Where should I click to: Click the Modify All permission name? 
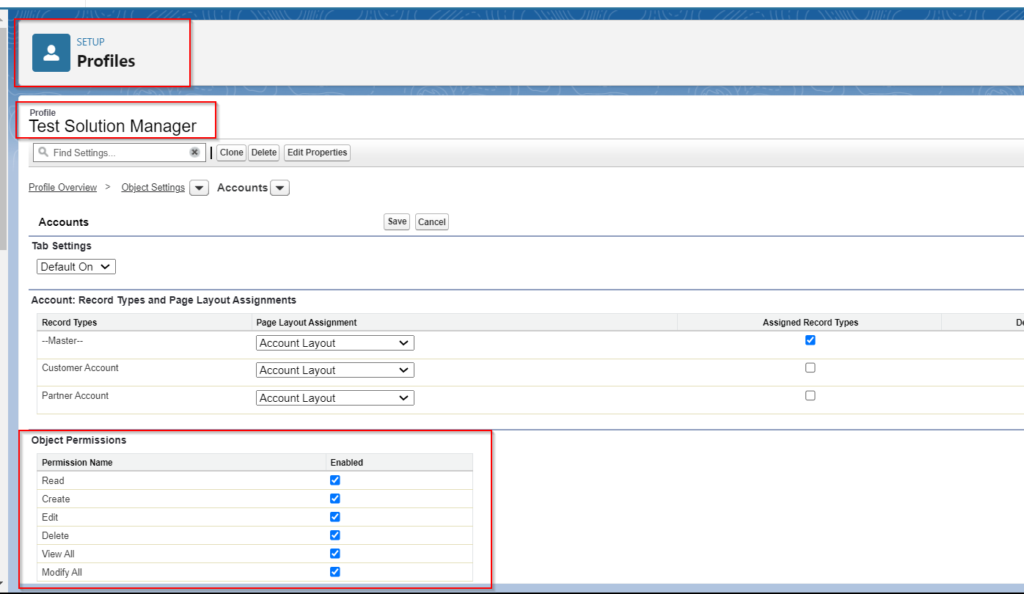[x=62, y=572]
